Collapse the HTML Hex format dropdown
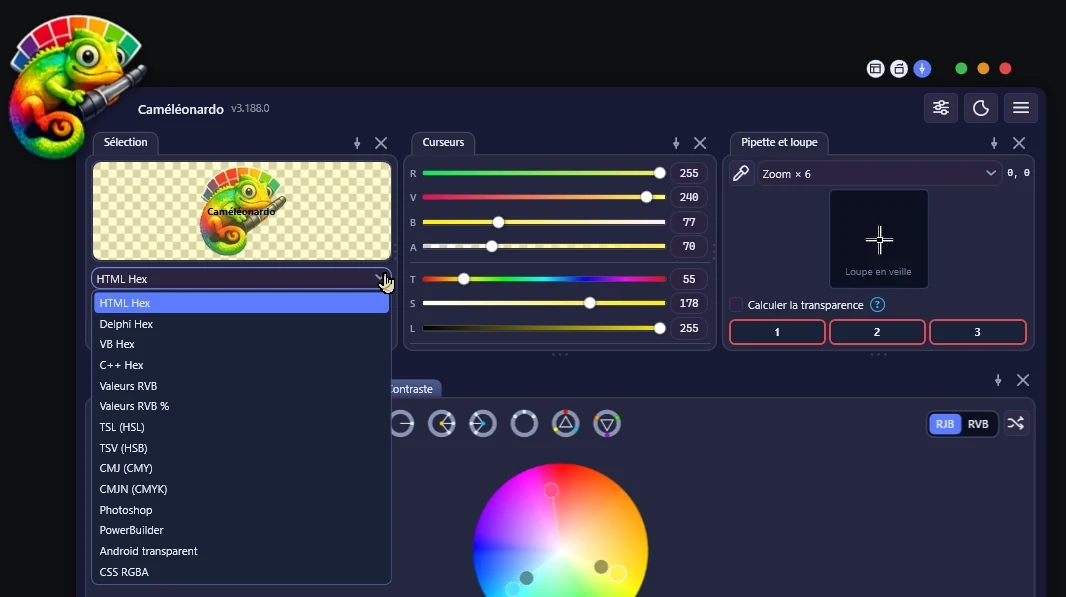This screenshot has width=1066, height=597. (241, 278)
